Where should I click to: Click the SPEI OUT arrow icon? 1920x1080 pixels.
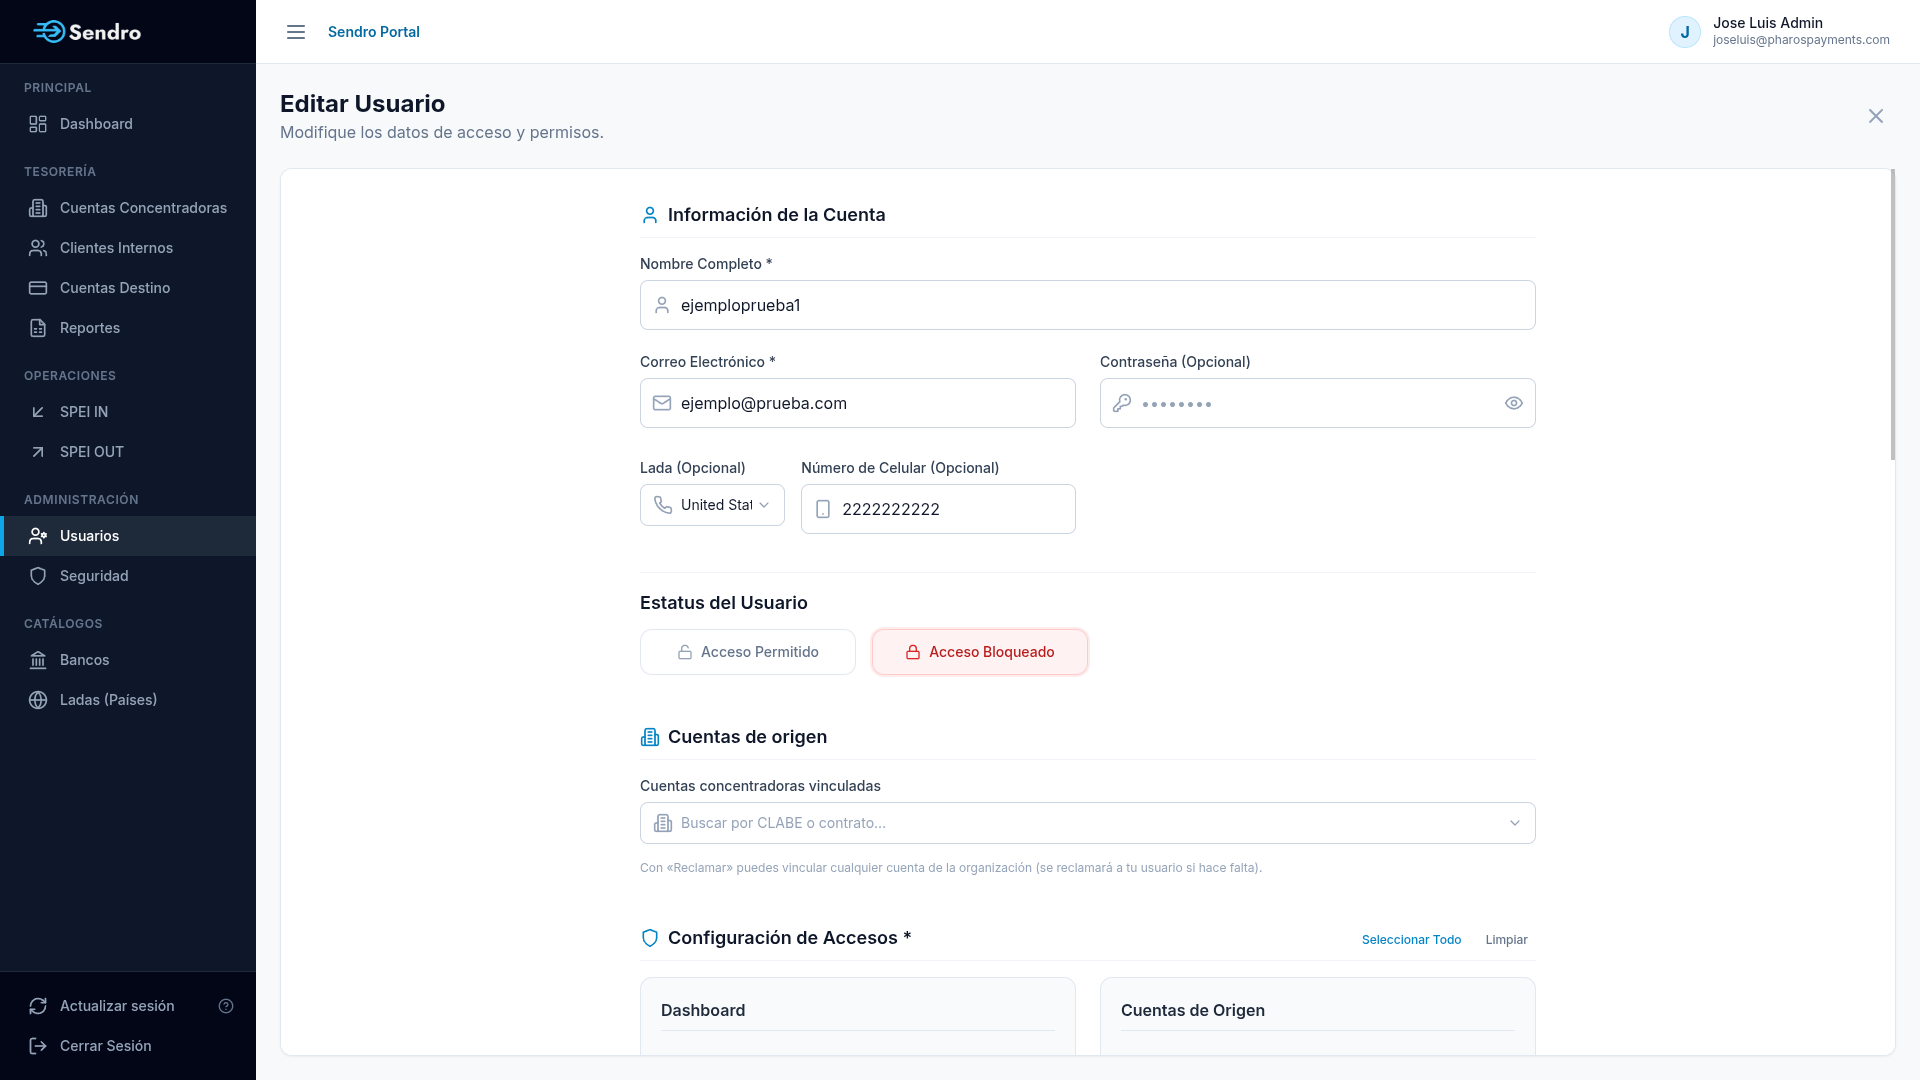38,452
